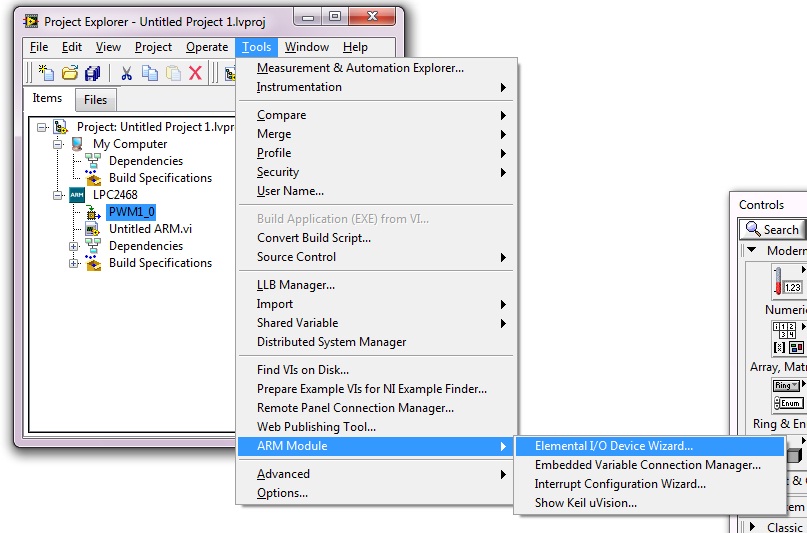Viewport: 807px width, 533px height.
Task: Click the Untitled ARM.vi file icon
Action: (93, 229)
